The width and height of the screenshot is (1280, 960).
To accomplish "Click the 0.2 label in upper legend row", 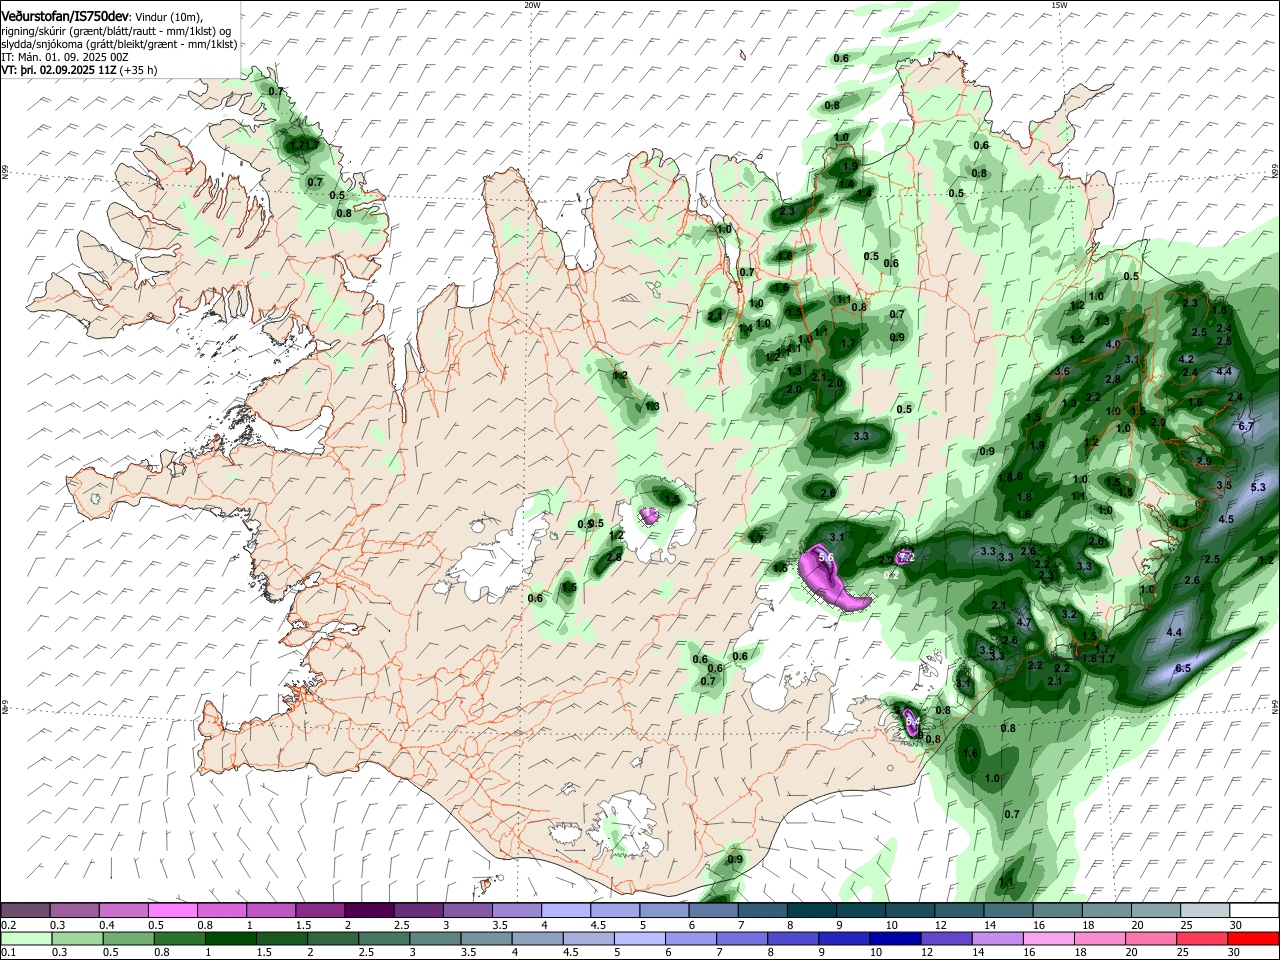I will [8, 925].
